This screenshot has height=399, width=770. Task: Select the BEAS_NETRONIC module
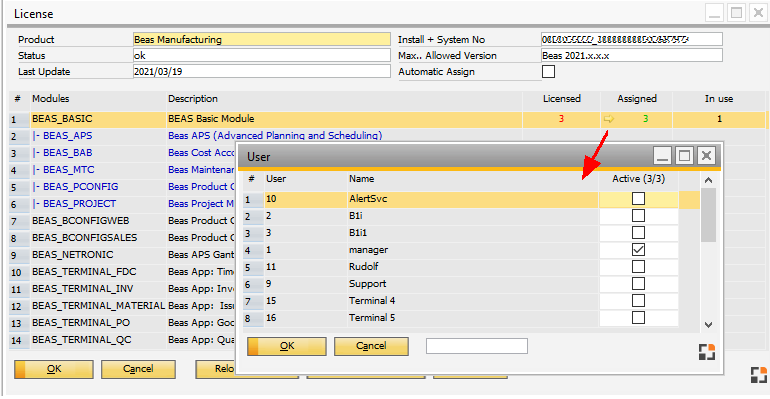click(x=73, y=255)
